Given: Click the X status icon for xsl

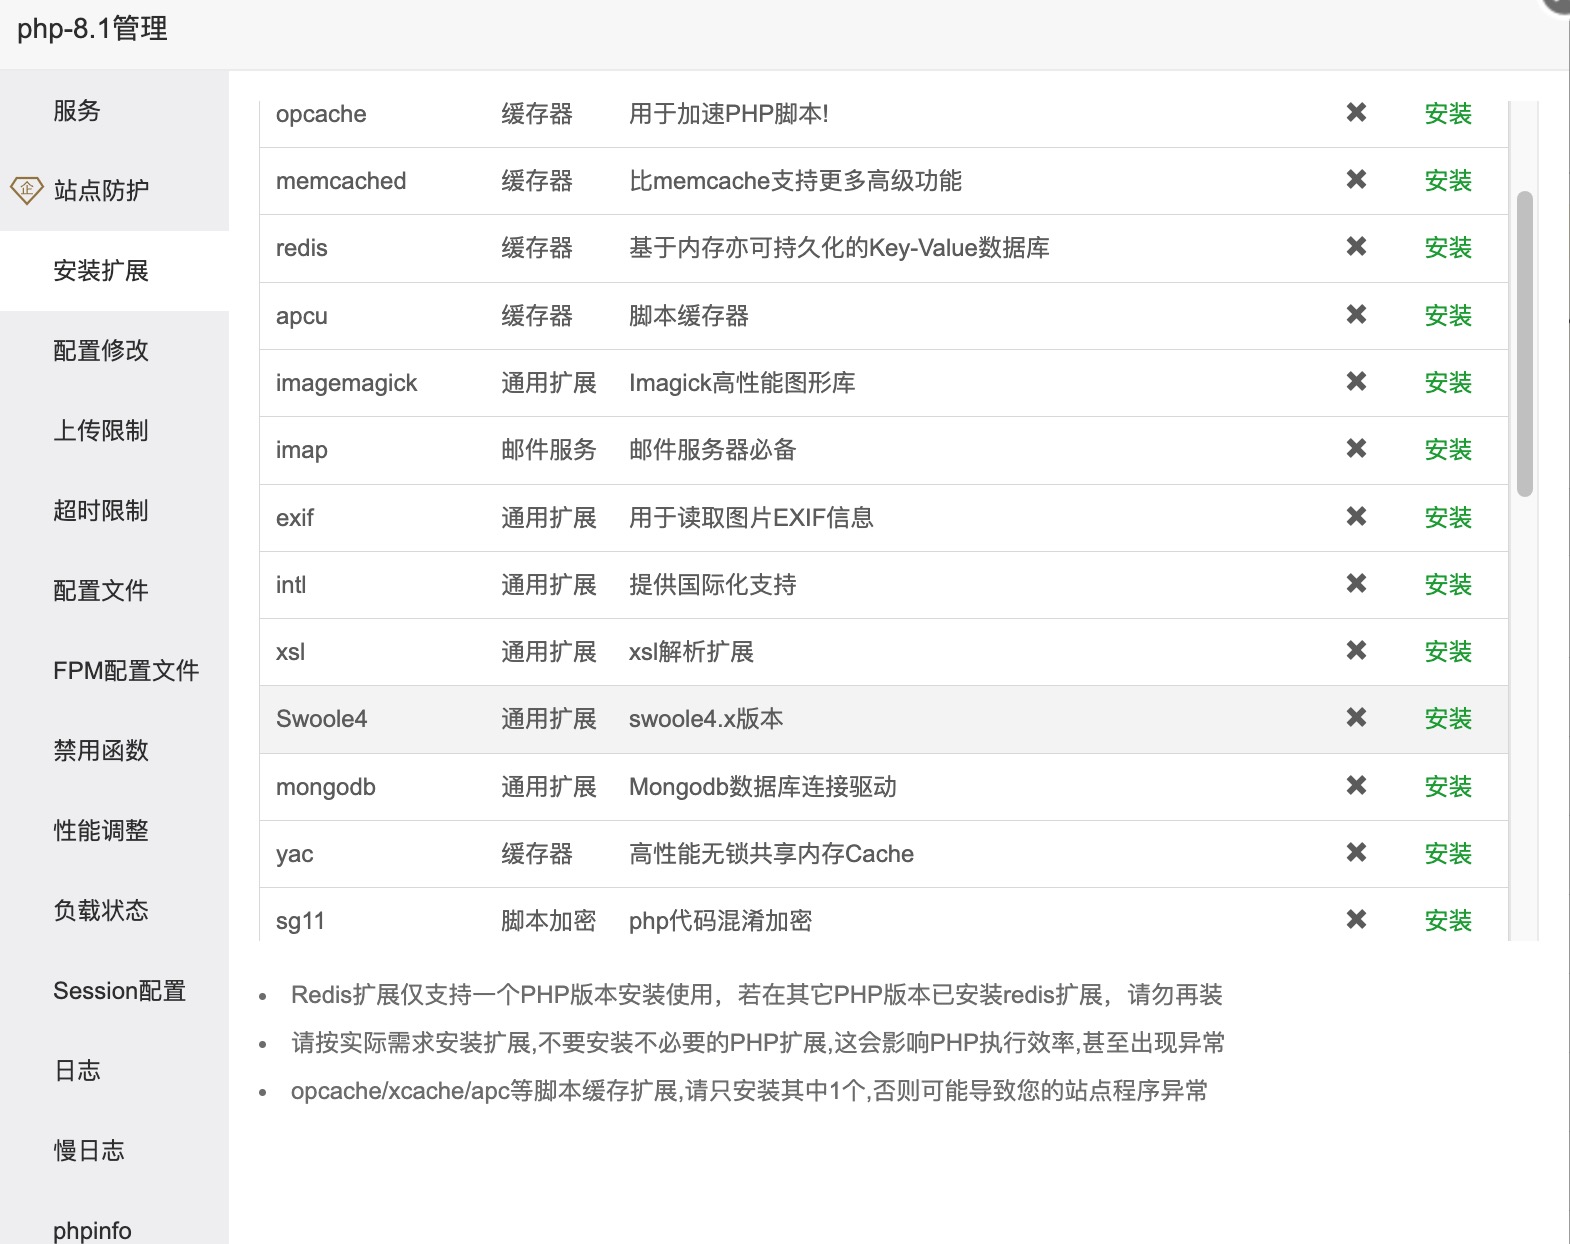Looking at the screenshot, I should pyautogui.click(x=1356, y=650).
